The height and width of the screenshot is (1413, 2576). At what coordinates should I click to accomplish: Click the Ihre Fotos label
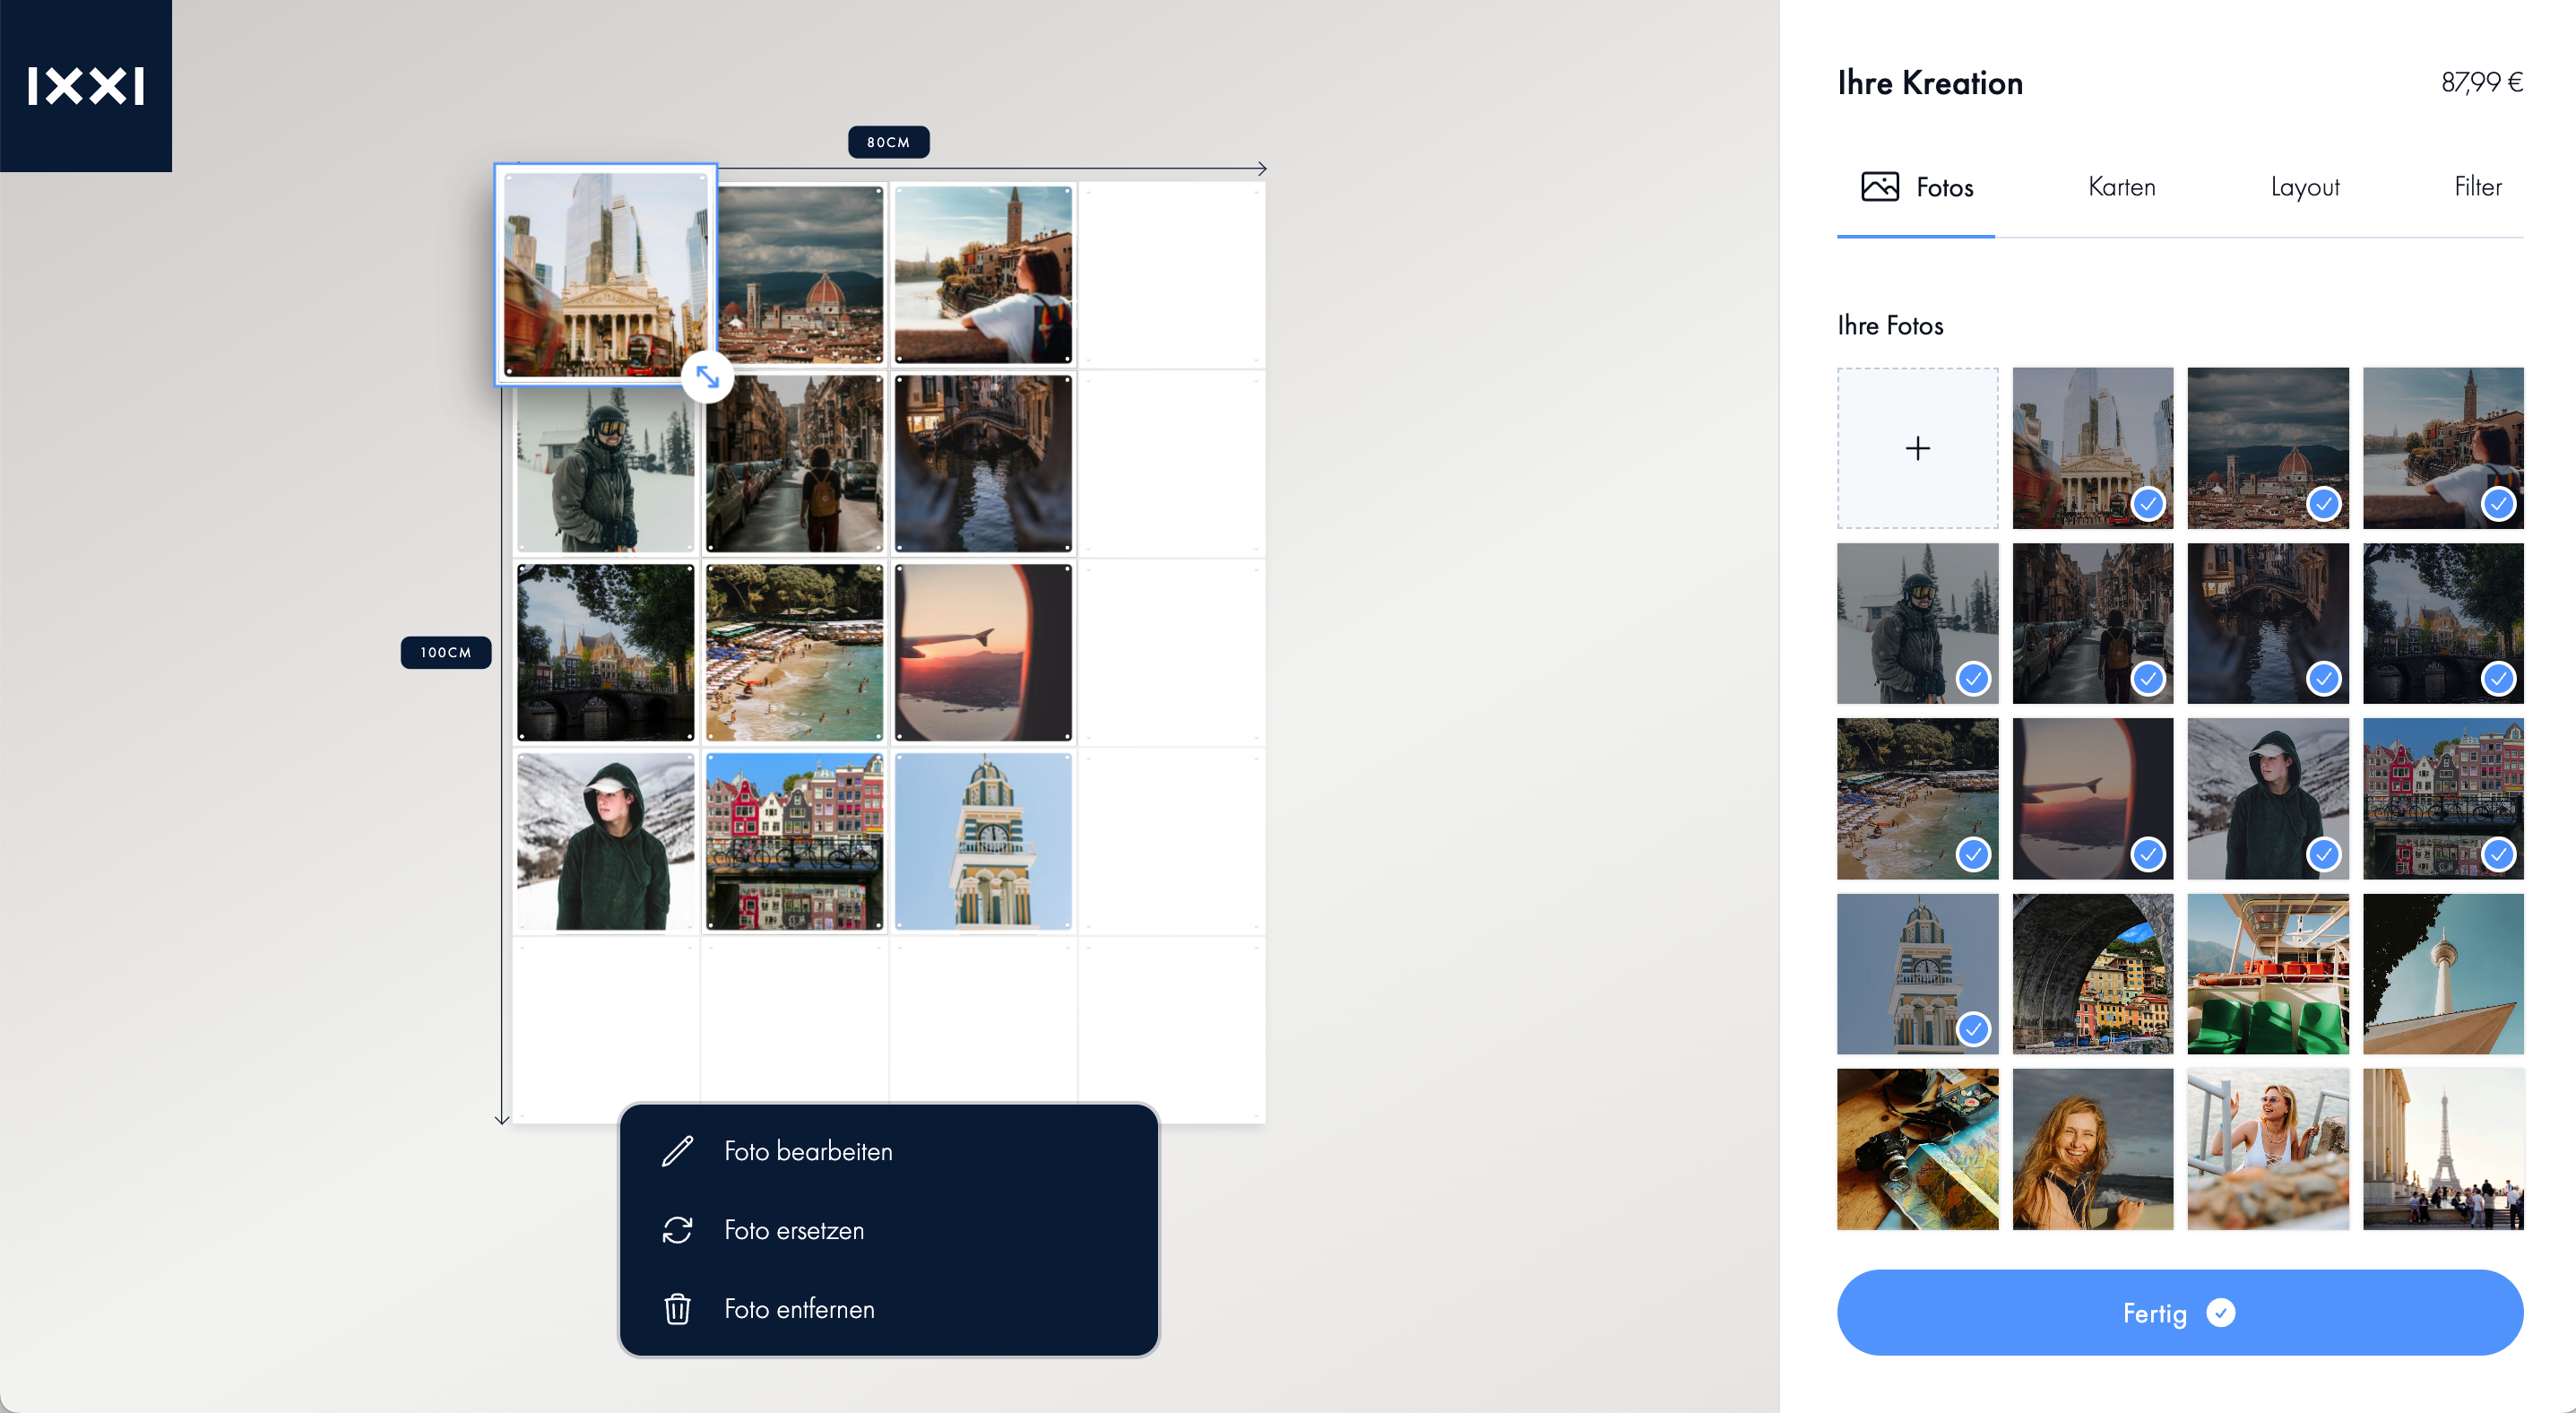point(1890,325)
